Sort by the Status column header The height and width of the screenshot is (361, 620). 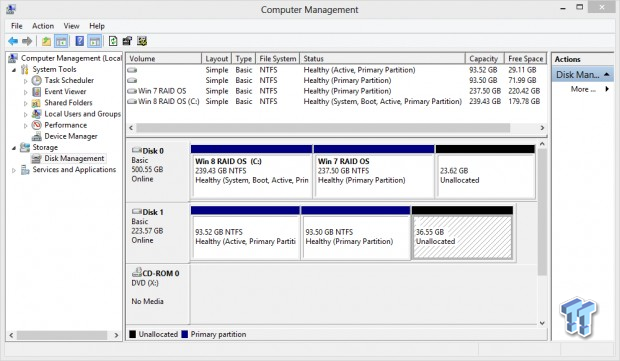pos(382,59)
